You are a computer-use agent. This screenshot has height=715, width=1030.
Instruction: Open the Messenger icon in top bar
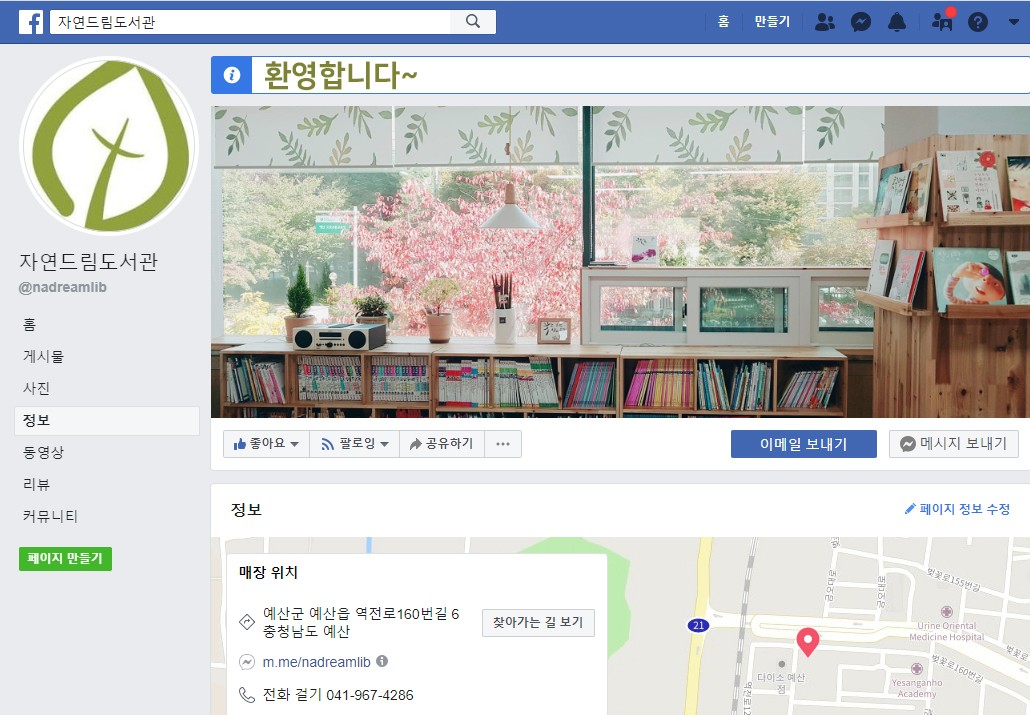tap(861, 22)
